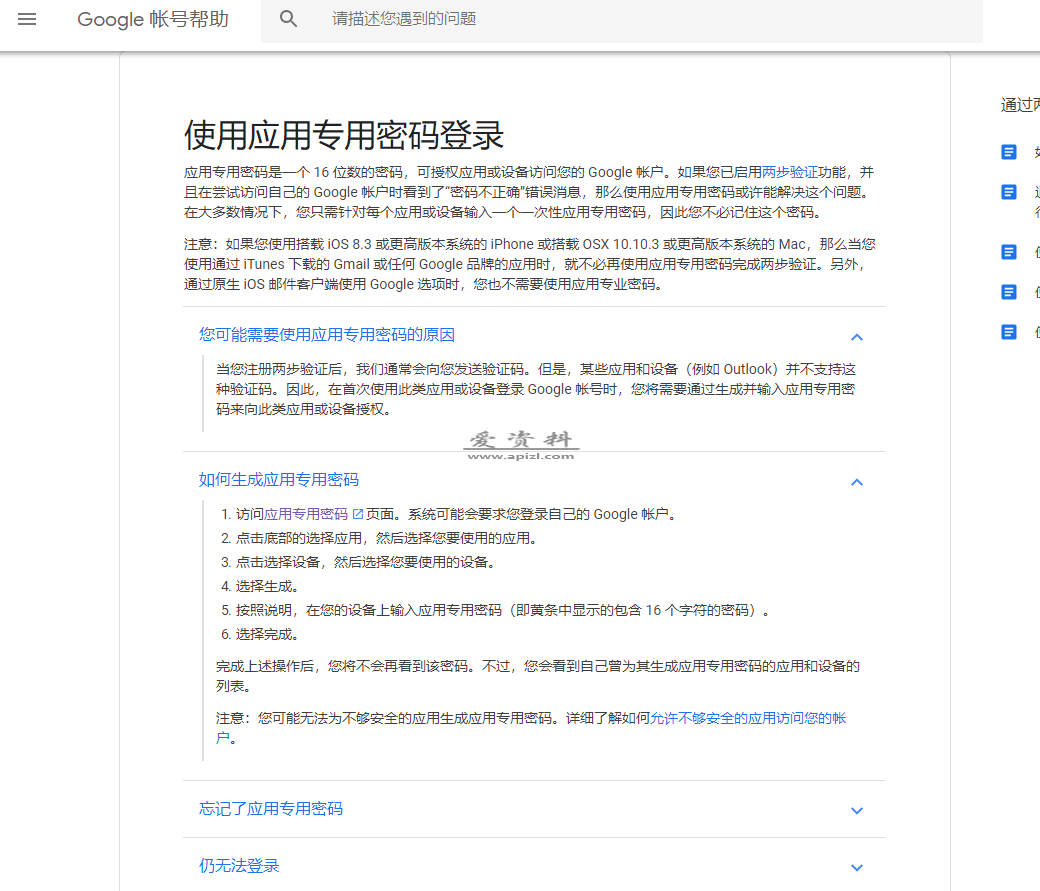Open the hamburger navigation menu
The width and height of the screenshot is (1040, 891).
(26, 19)
